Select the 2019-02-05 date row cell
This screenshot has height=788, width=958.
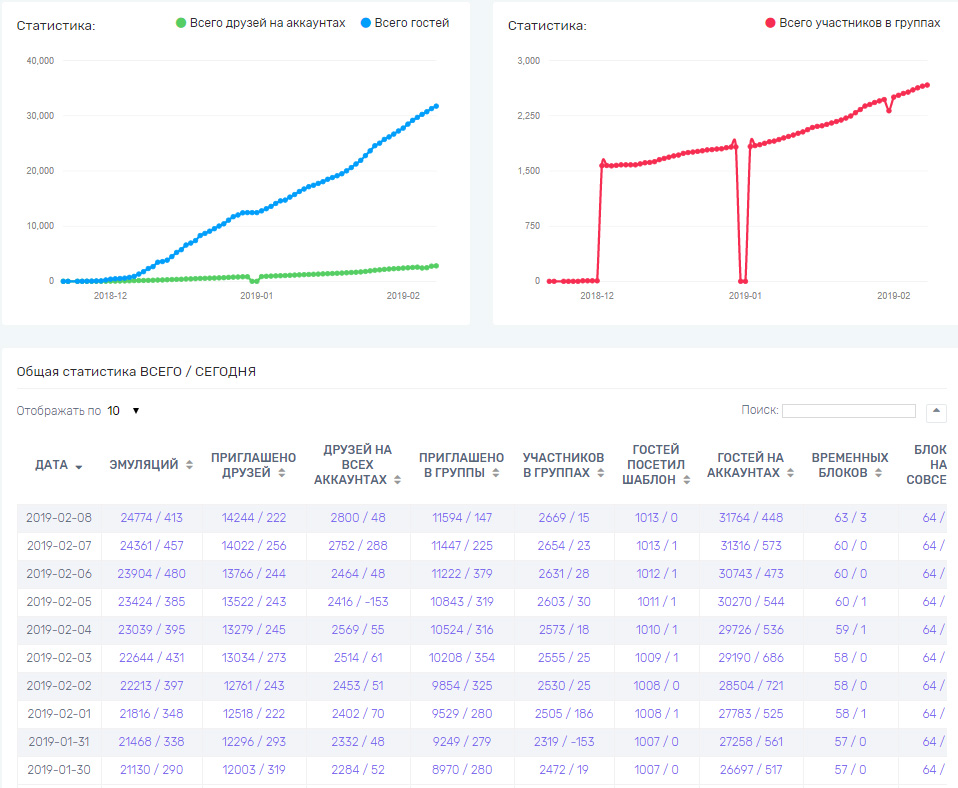[58, 602]
